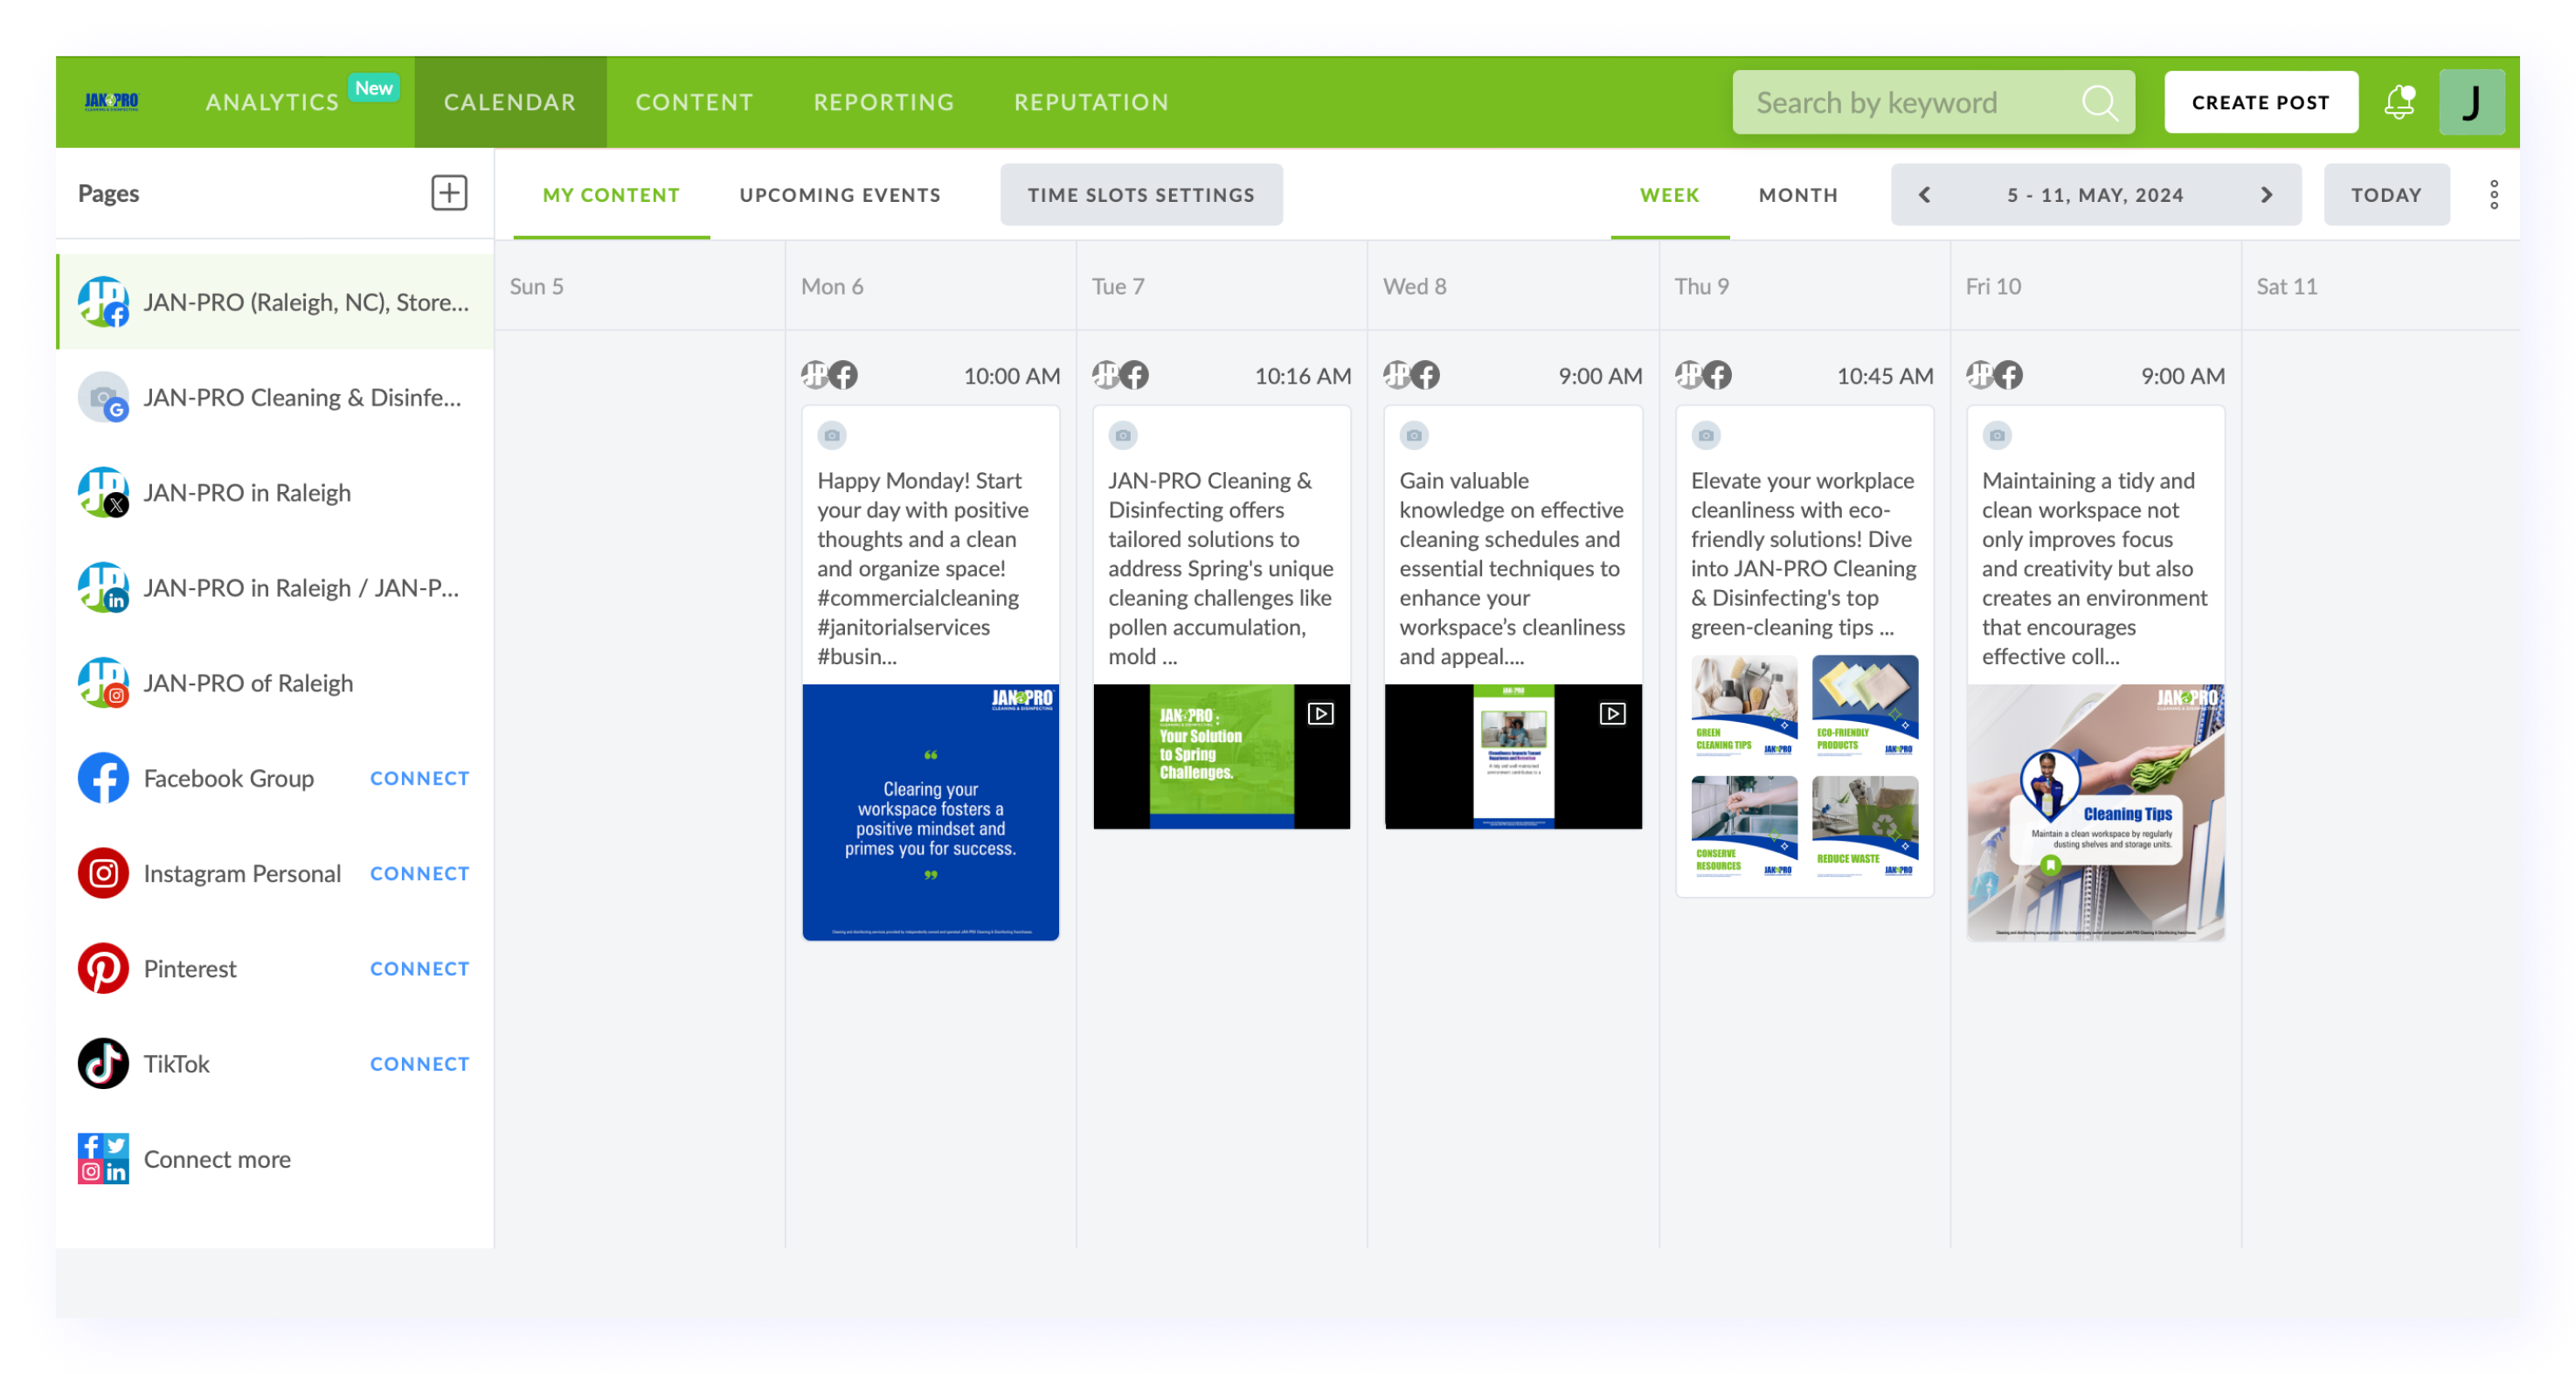Open Monday post blue quote image
Screen dimensions: 2576x1374
point(930,812)
